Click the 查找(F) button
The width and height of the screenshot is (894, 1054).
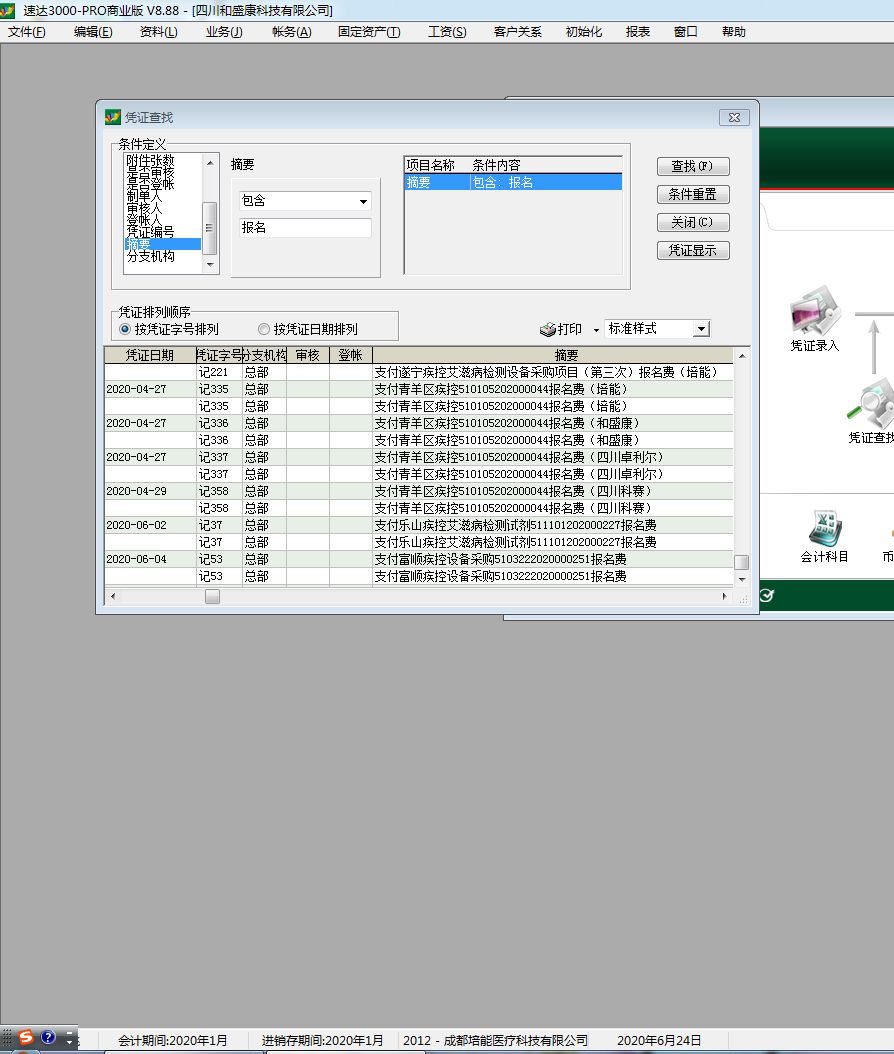coord(692,167)
